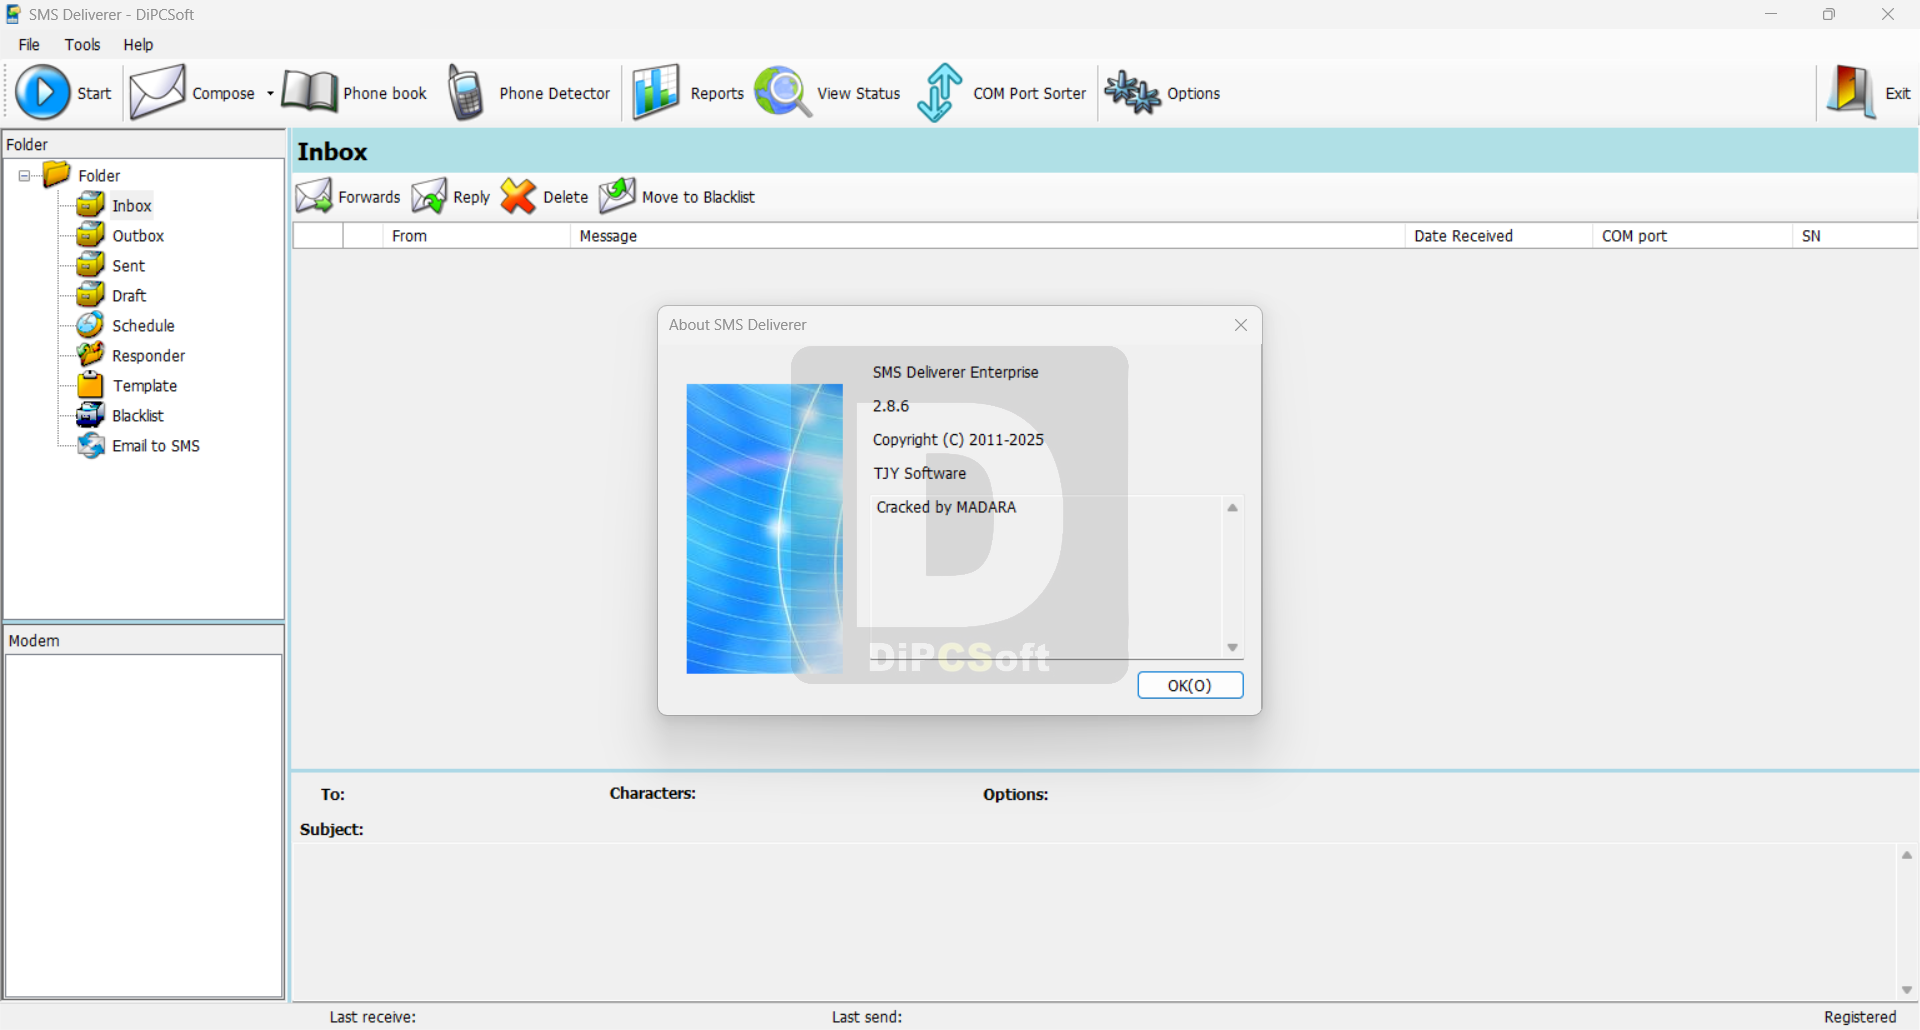Open the Blacklist icon in tree

click(90, 415)
